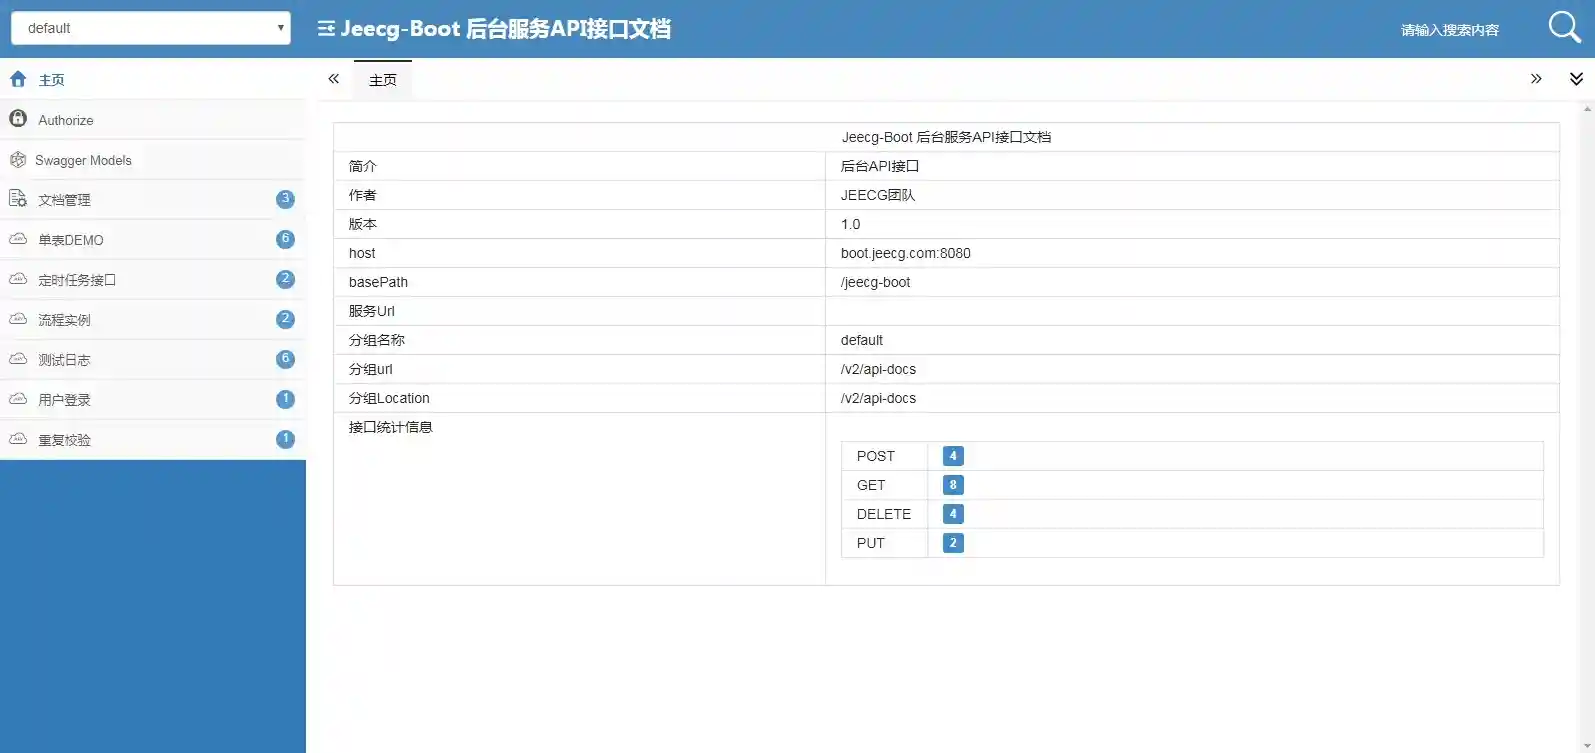The image size is (1595, 753).
Task: Expand the 文档管理 group
Action: coord(153,200)
